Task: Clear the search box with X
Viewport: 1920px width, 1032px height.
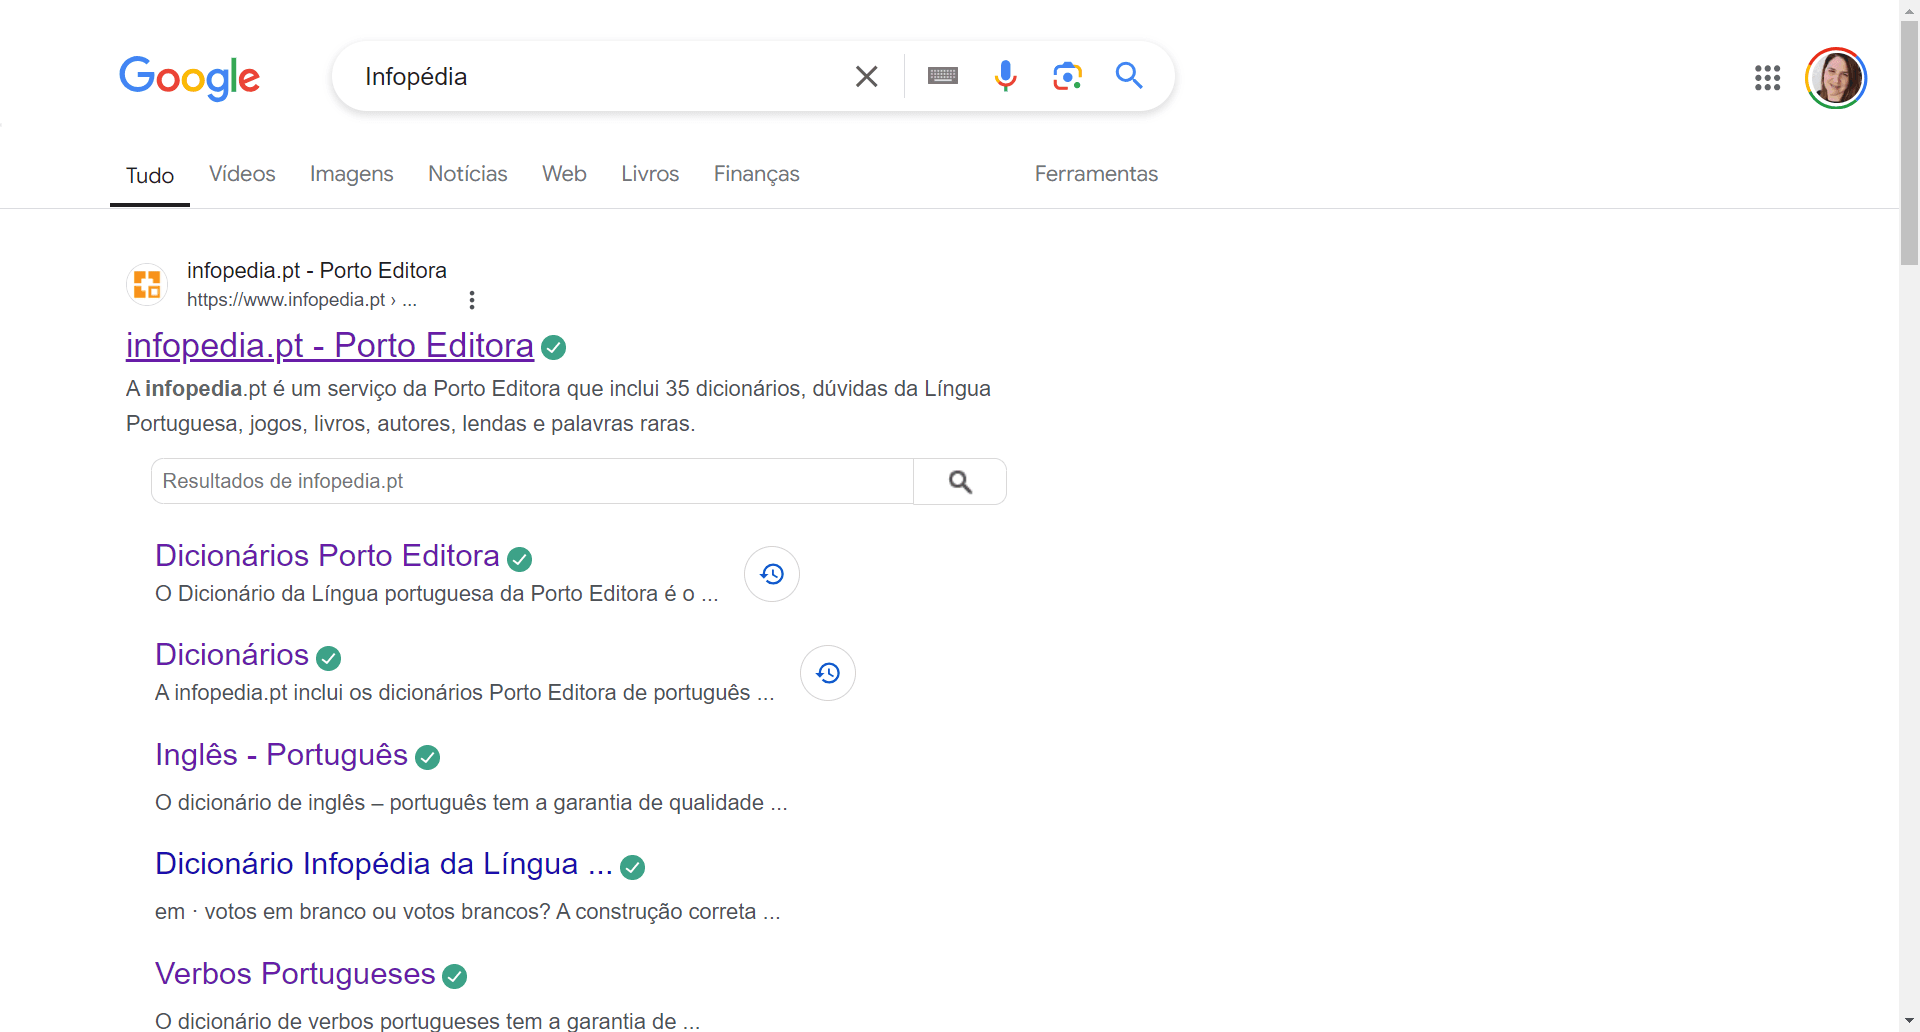Action: click(866, 76)
